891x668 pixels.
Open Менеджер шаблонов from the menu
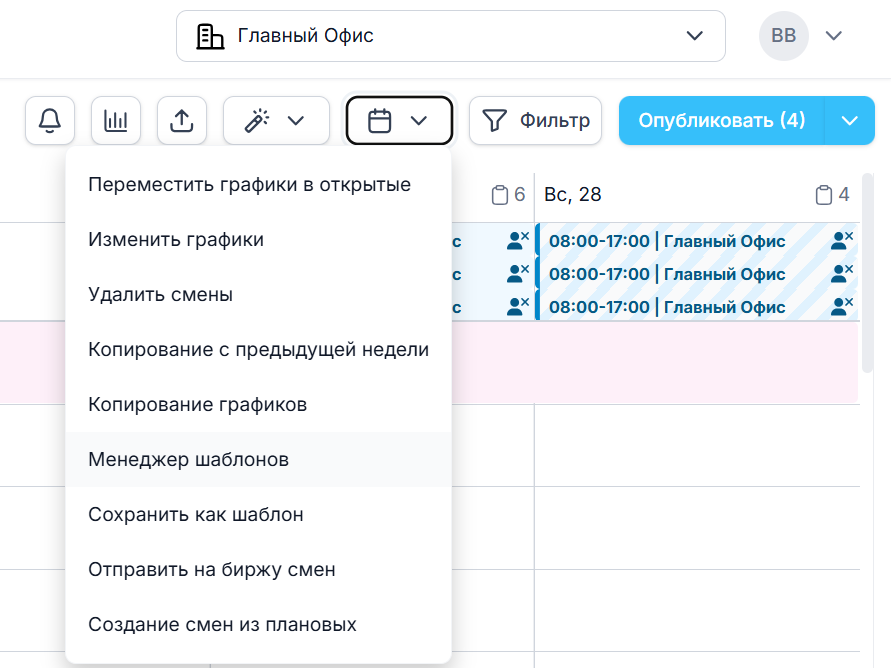click(x=188, y=460)
